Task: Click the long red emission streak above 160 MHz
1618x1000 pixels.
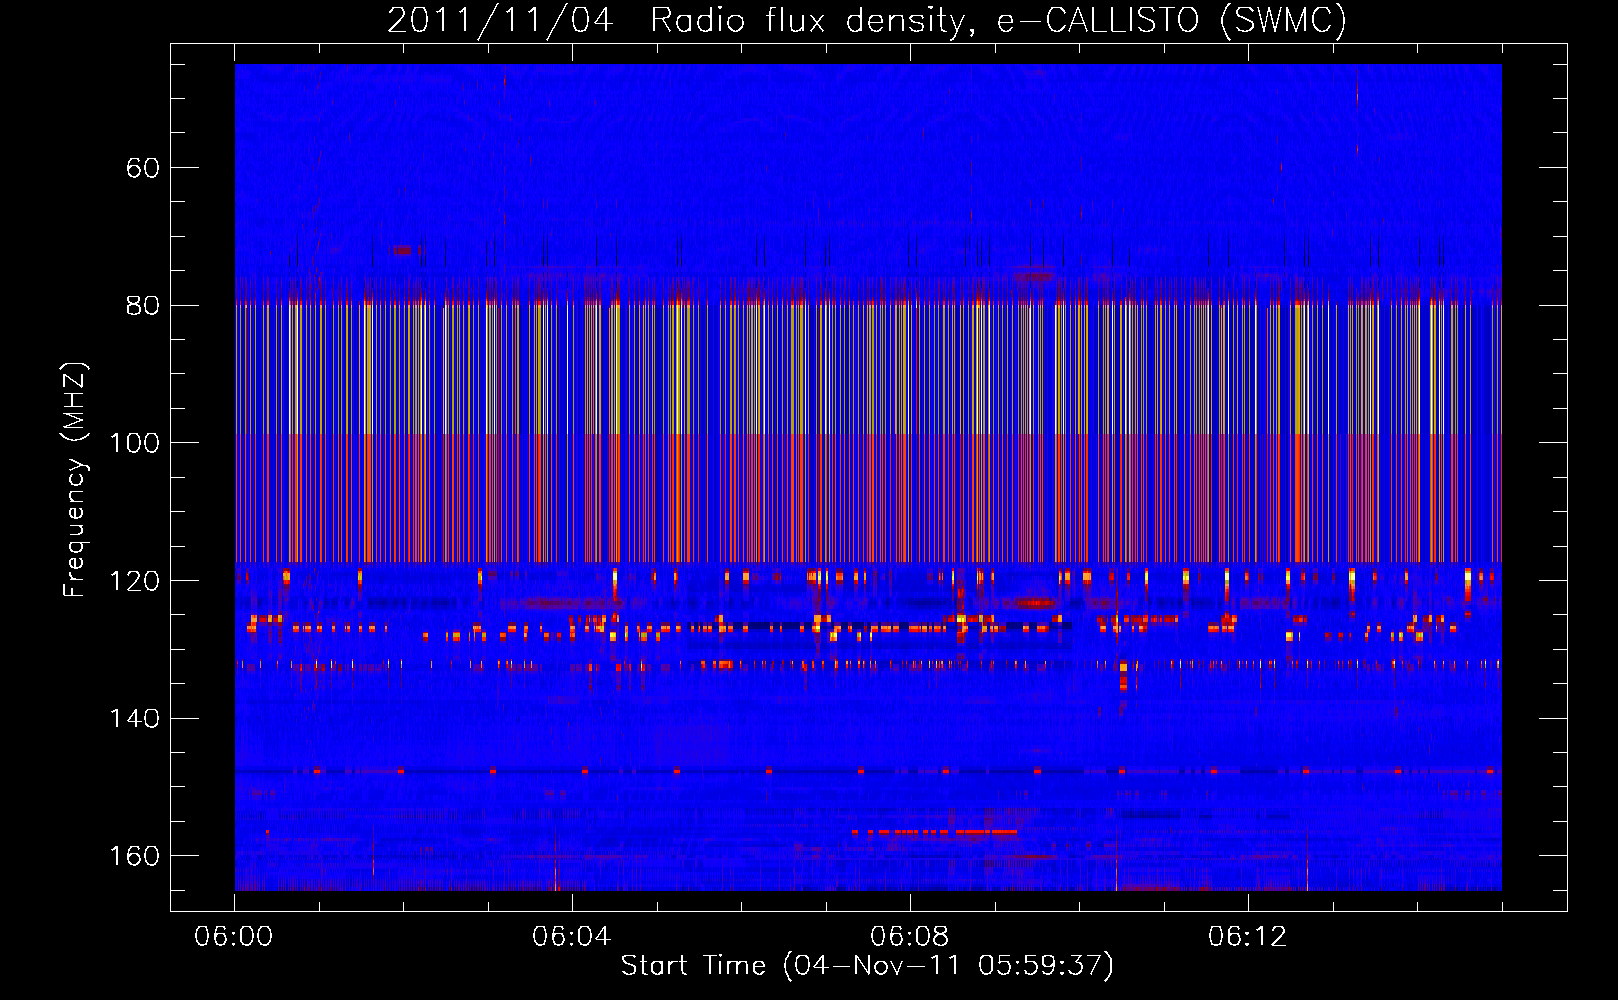Action: (935, 832)
